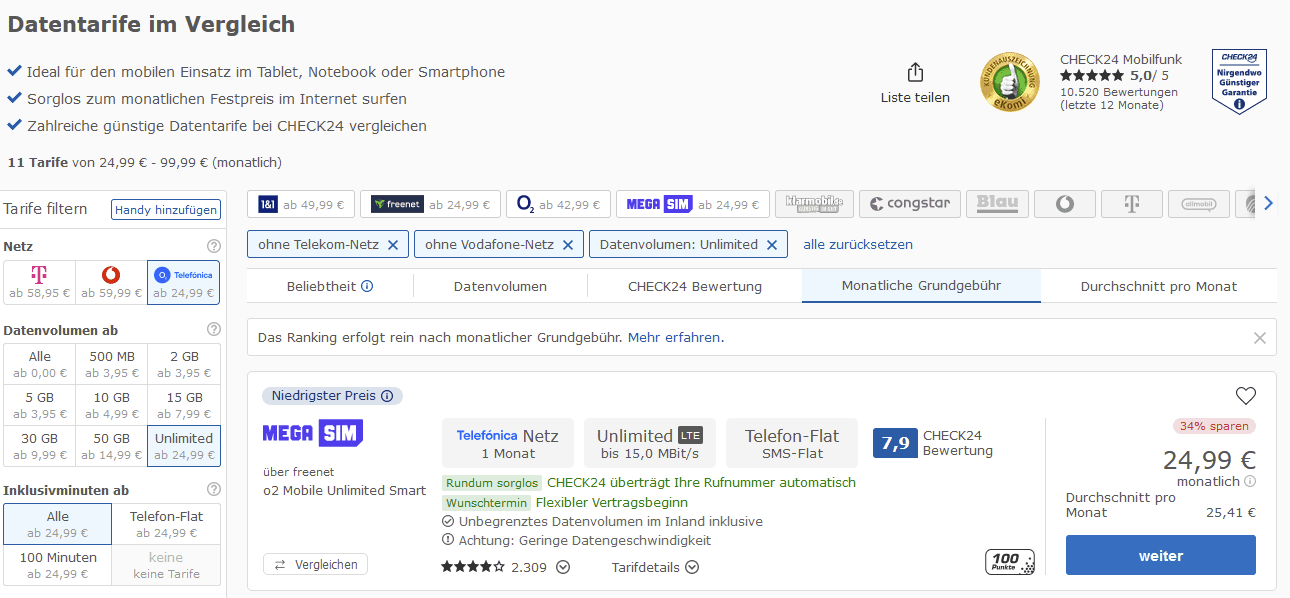Screen dimensions: 1290x598
Task: Select data volume 30 GB
Action: [x=39, y=446]
